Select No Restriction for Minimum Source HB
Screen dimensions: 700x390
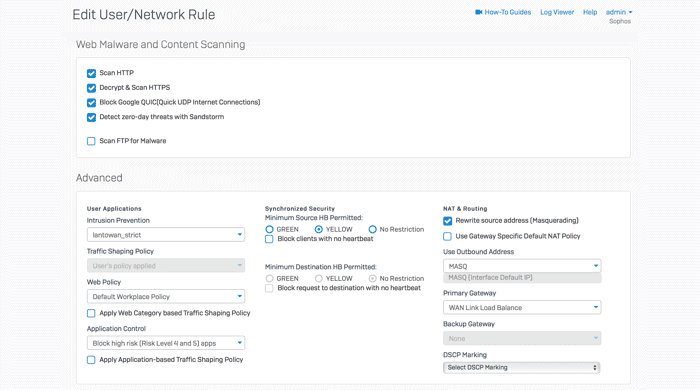click(x=372, y=229)
